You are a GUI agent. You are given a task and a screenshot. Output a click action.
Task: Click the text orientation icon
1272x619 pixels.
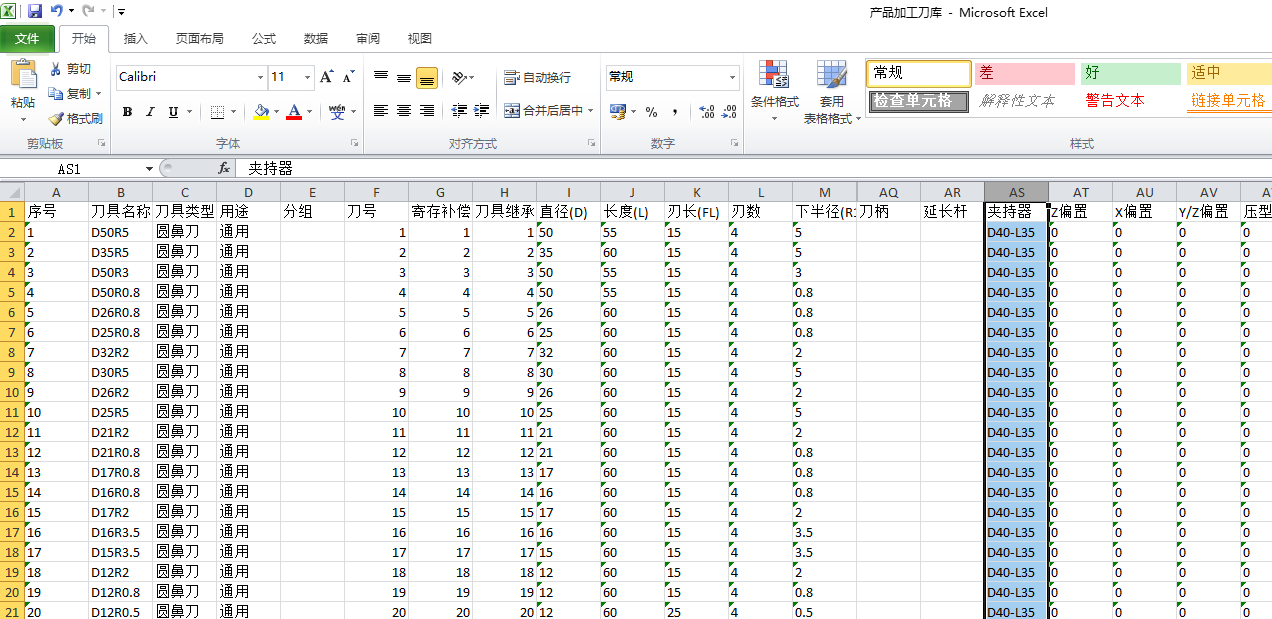pyautogui.click(x=458, y=77)
